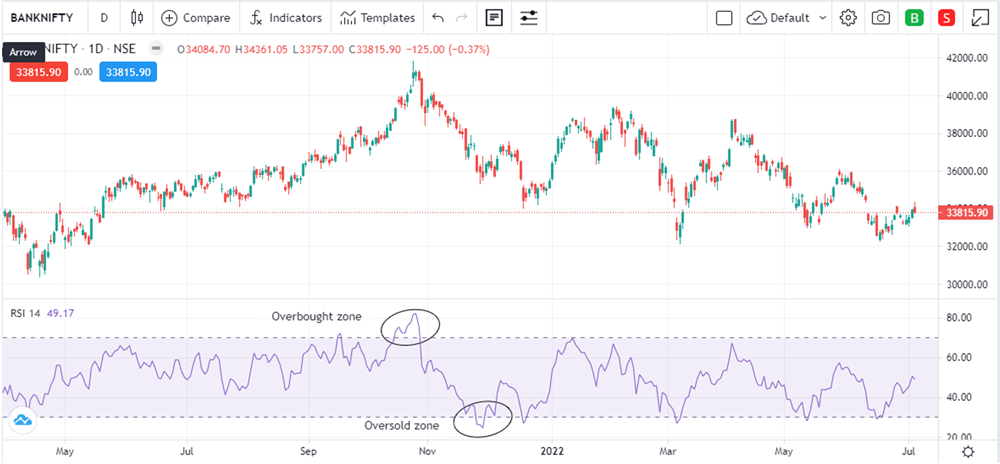The height and width of the screenshot is (464, 1000).
Task: Open the candlestick chart style selector
Action: [136, 18]
